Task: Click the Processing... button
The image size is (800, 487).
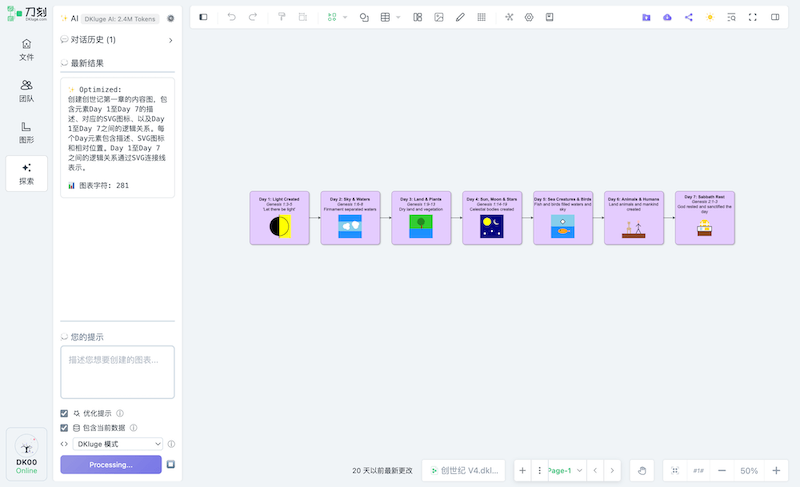Action: [110, 464]
